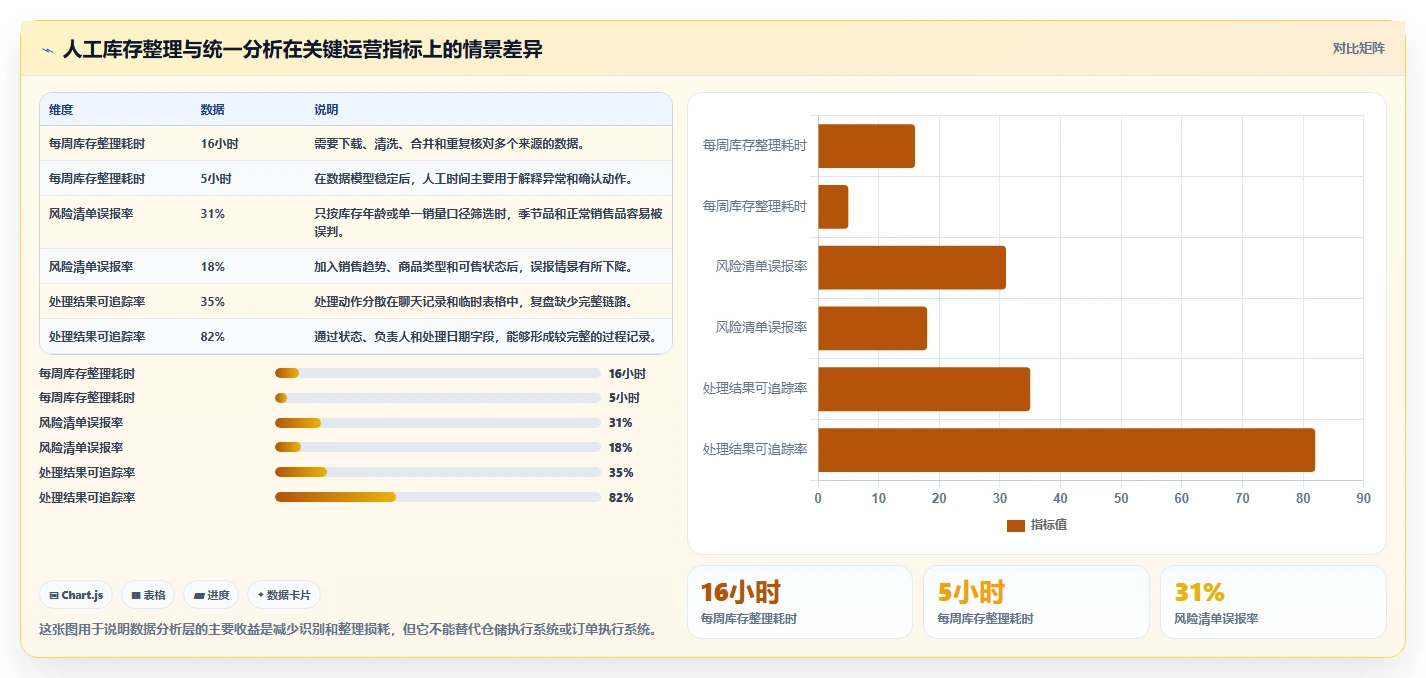The image size is (1426, 678).
Task: Click the progress bar labeled 31%
Action: tap(438, 423)
